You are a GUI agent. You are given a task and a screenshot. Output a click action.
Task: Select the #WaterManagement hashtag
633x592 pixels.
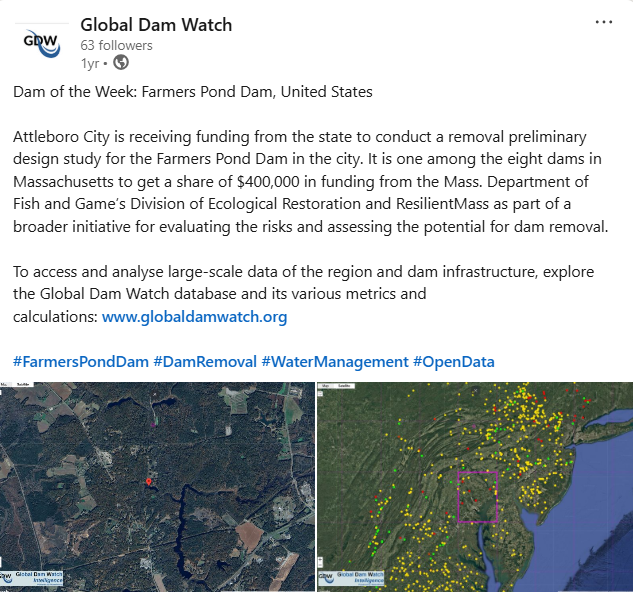point(334,361)
